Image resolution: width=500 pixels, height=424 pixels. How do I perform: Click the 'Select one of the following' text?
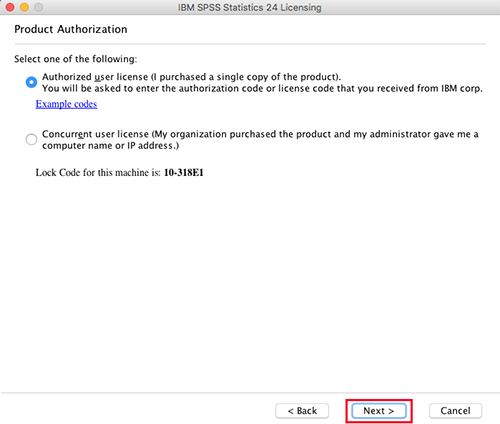pyautogui.click(x=76, y=59)
